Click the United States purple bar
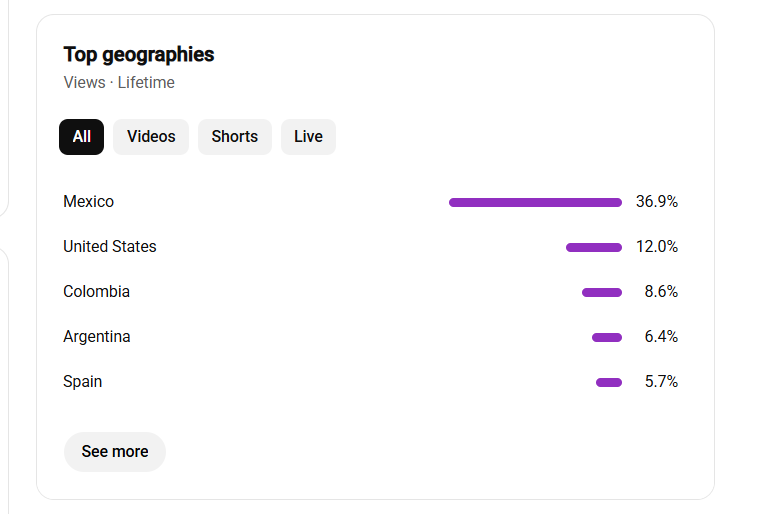 pyautogui.click(x=594, y=247)
